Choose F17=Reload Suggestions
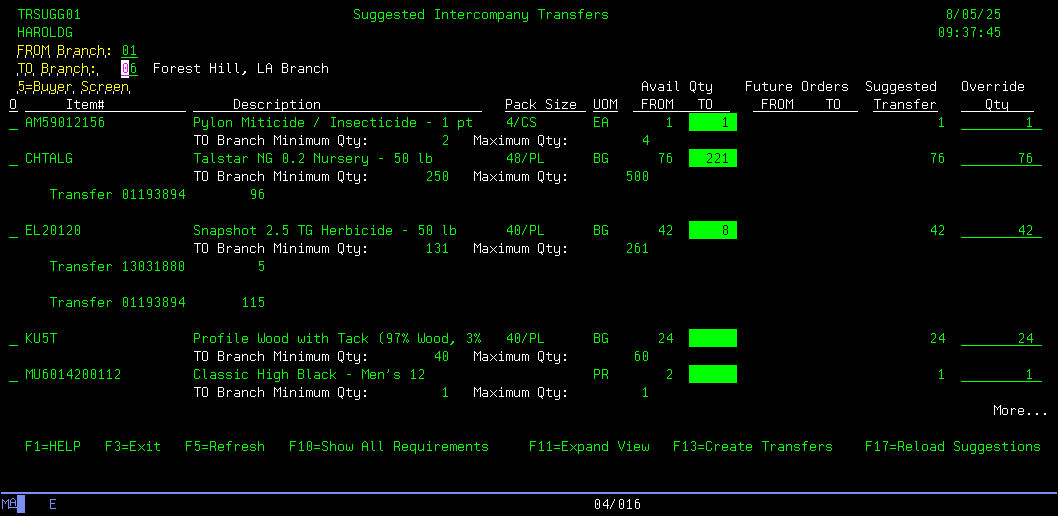 [x=952, y=447]
